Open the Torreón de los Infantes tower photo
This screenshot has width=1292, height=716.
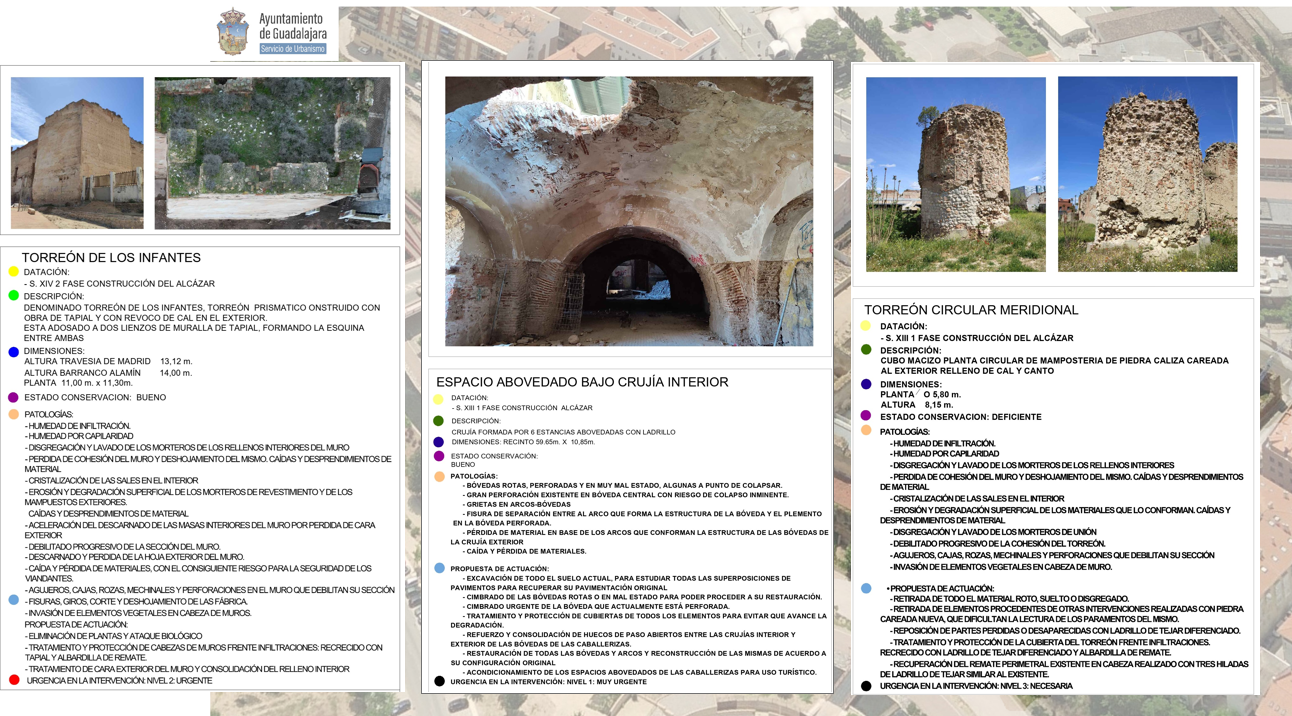coord(77,153)
